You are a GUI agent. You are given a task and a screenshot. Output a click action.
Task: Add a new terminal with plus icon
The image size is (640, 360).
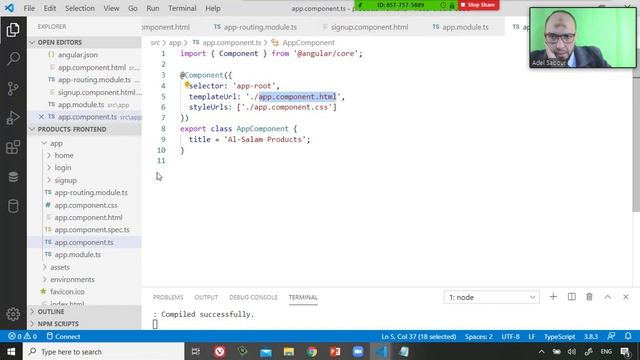pos(553,297)
